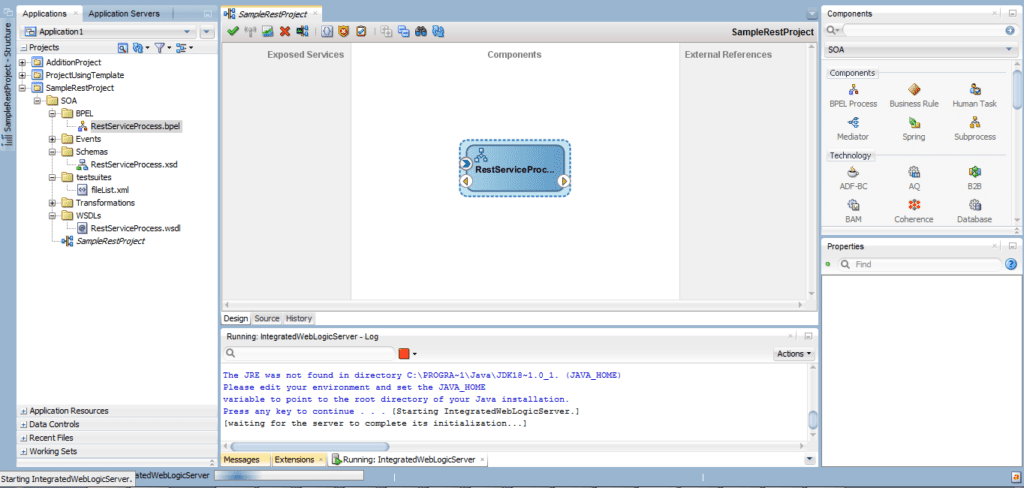Expand the Working Sets section
Image resolution: width=1024 pixels, height=488 pixels.
coord(24,451)
